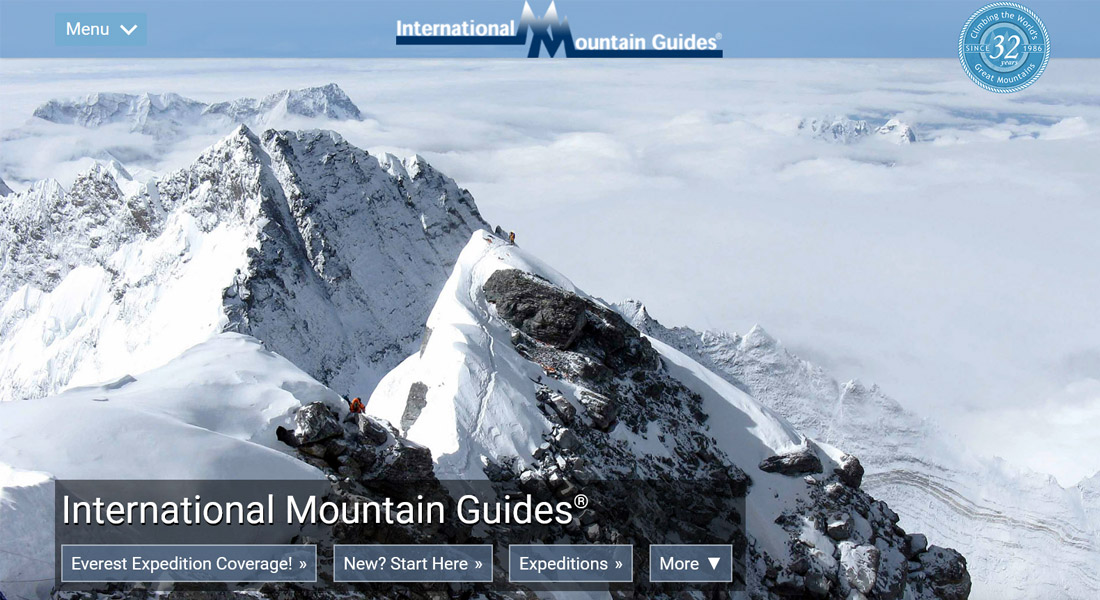Click the » arrow on Everest Expedition Coverage

point(302,564)
